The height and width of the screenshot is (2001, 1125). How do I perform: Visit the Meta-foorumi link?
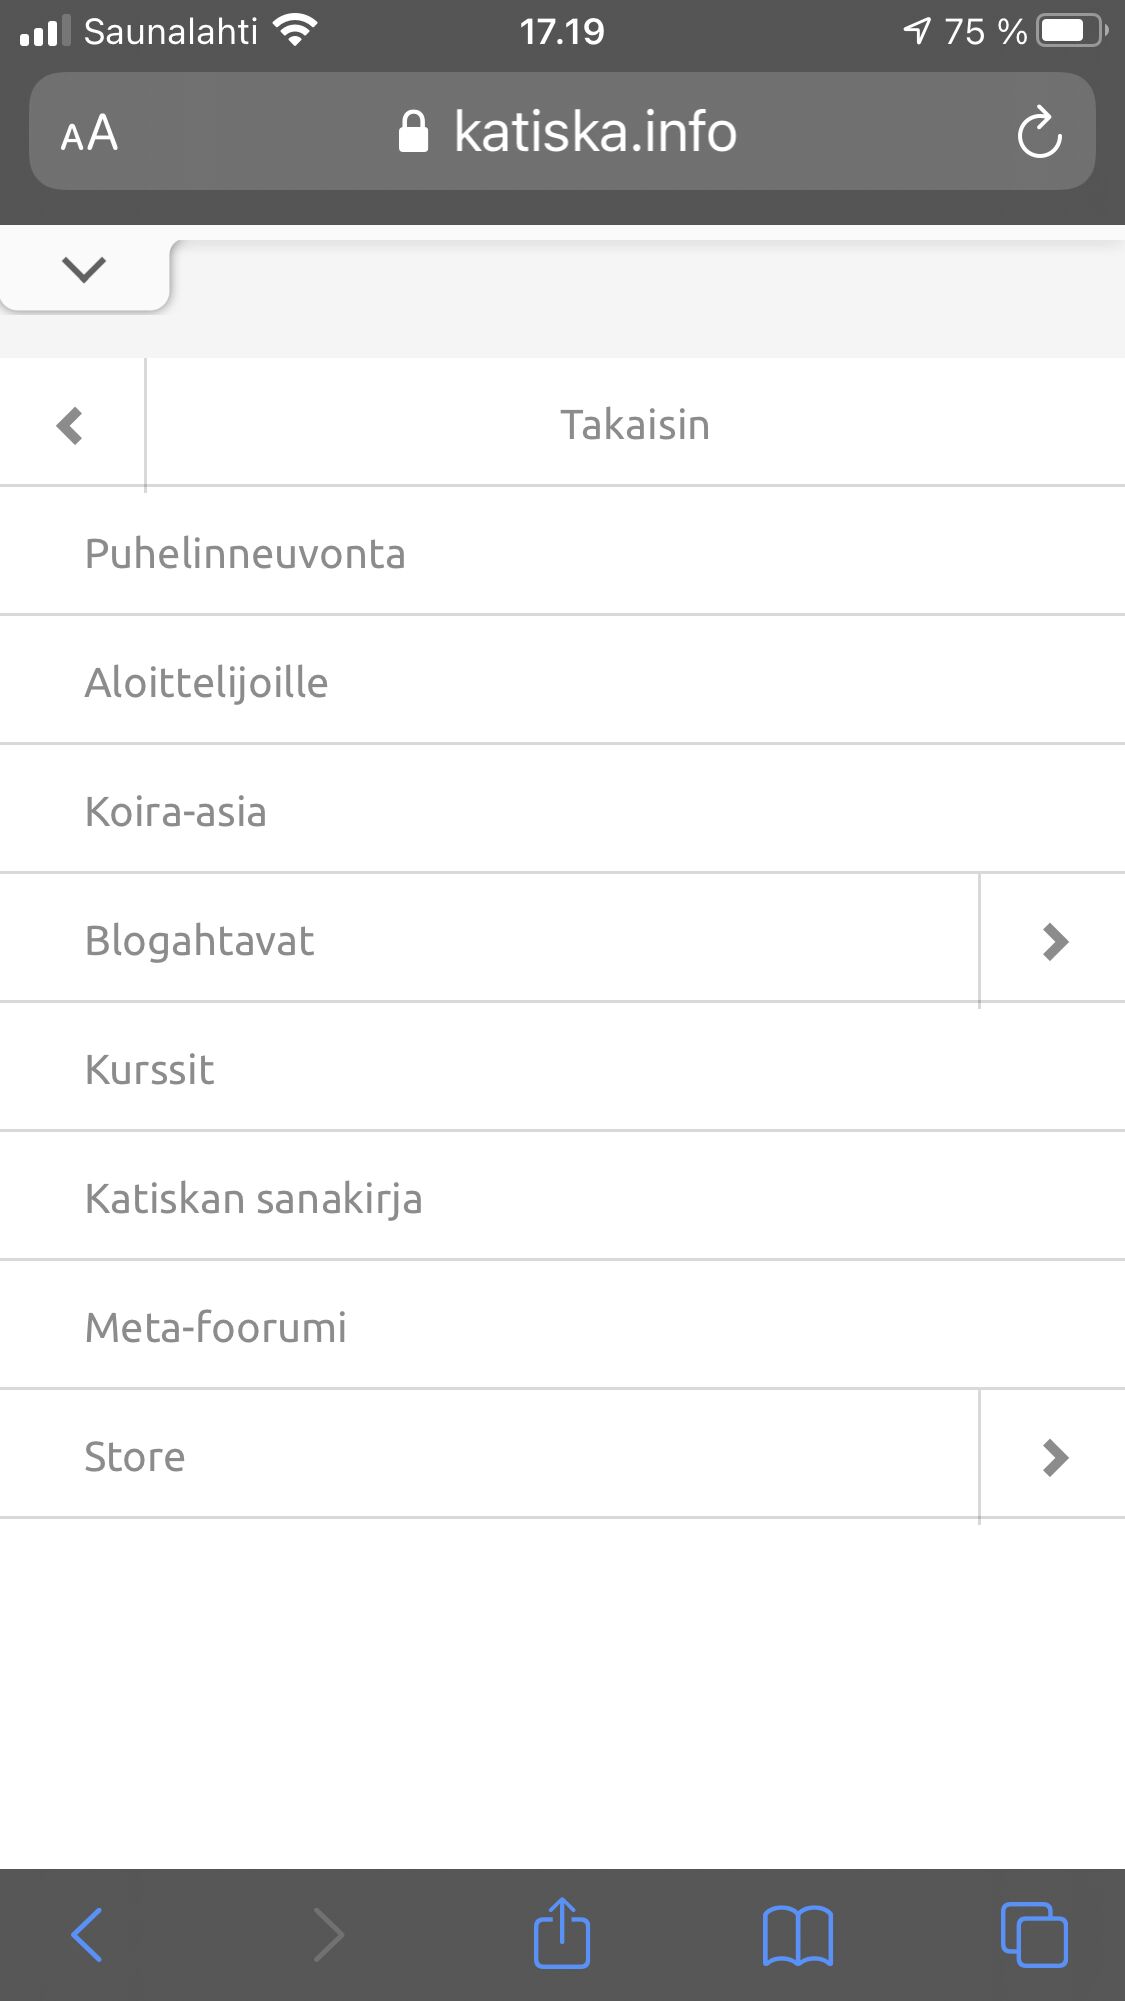pyautogui.click(x=216, y=1328)
